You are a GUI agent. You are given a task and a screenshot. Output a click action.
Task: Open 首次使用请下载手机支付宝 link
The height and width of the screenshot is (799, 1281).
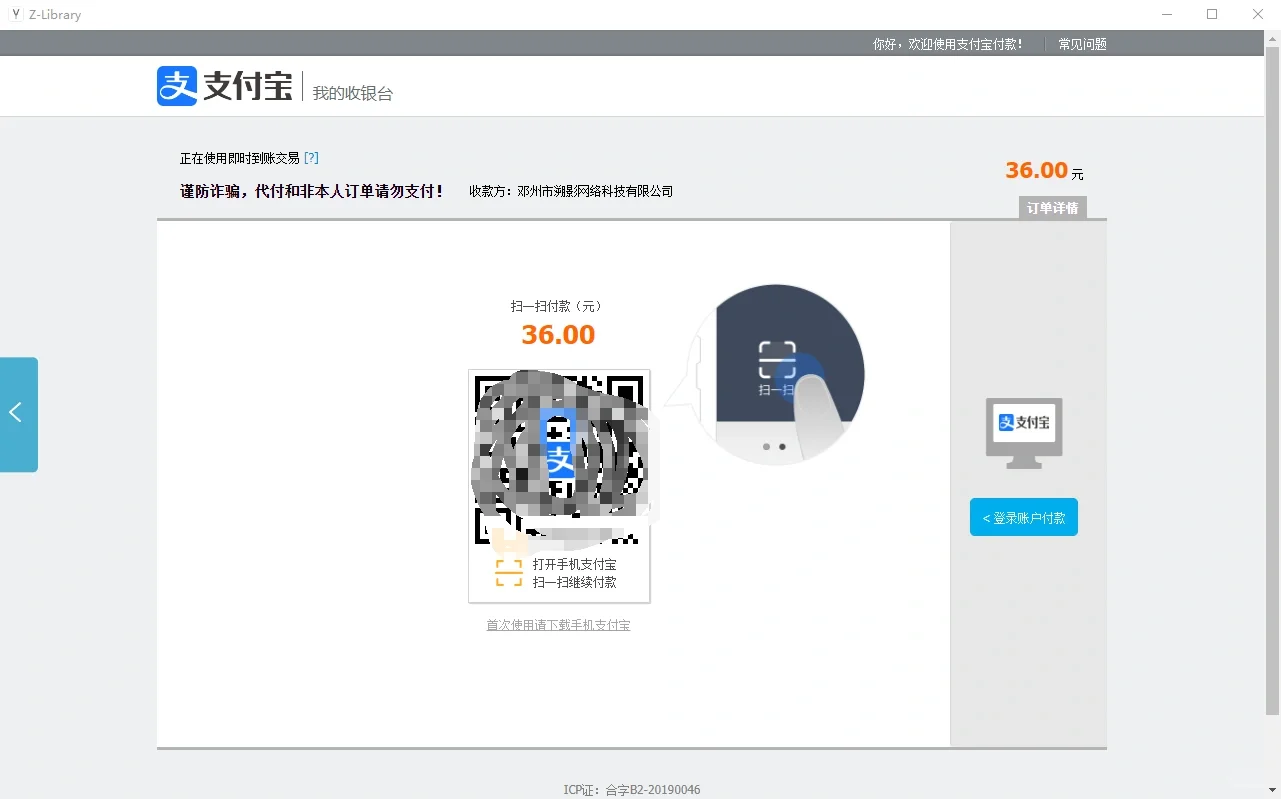[x=558, y=625]
